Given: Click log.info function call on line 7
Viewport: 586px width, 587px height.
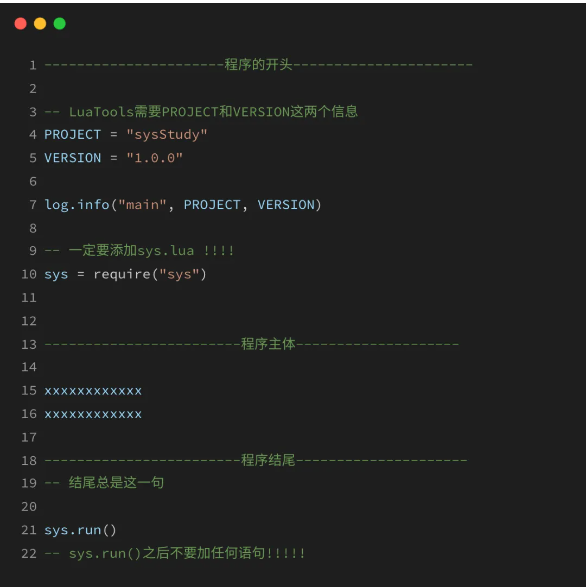Looking at the screenshot, I should pos(77,205).
